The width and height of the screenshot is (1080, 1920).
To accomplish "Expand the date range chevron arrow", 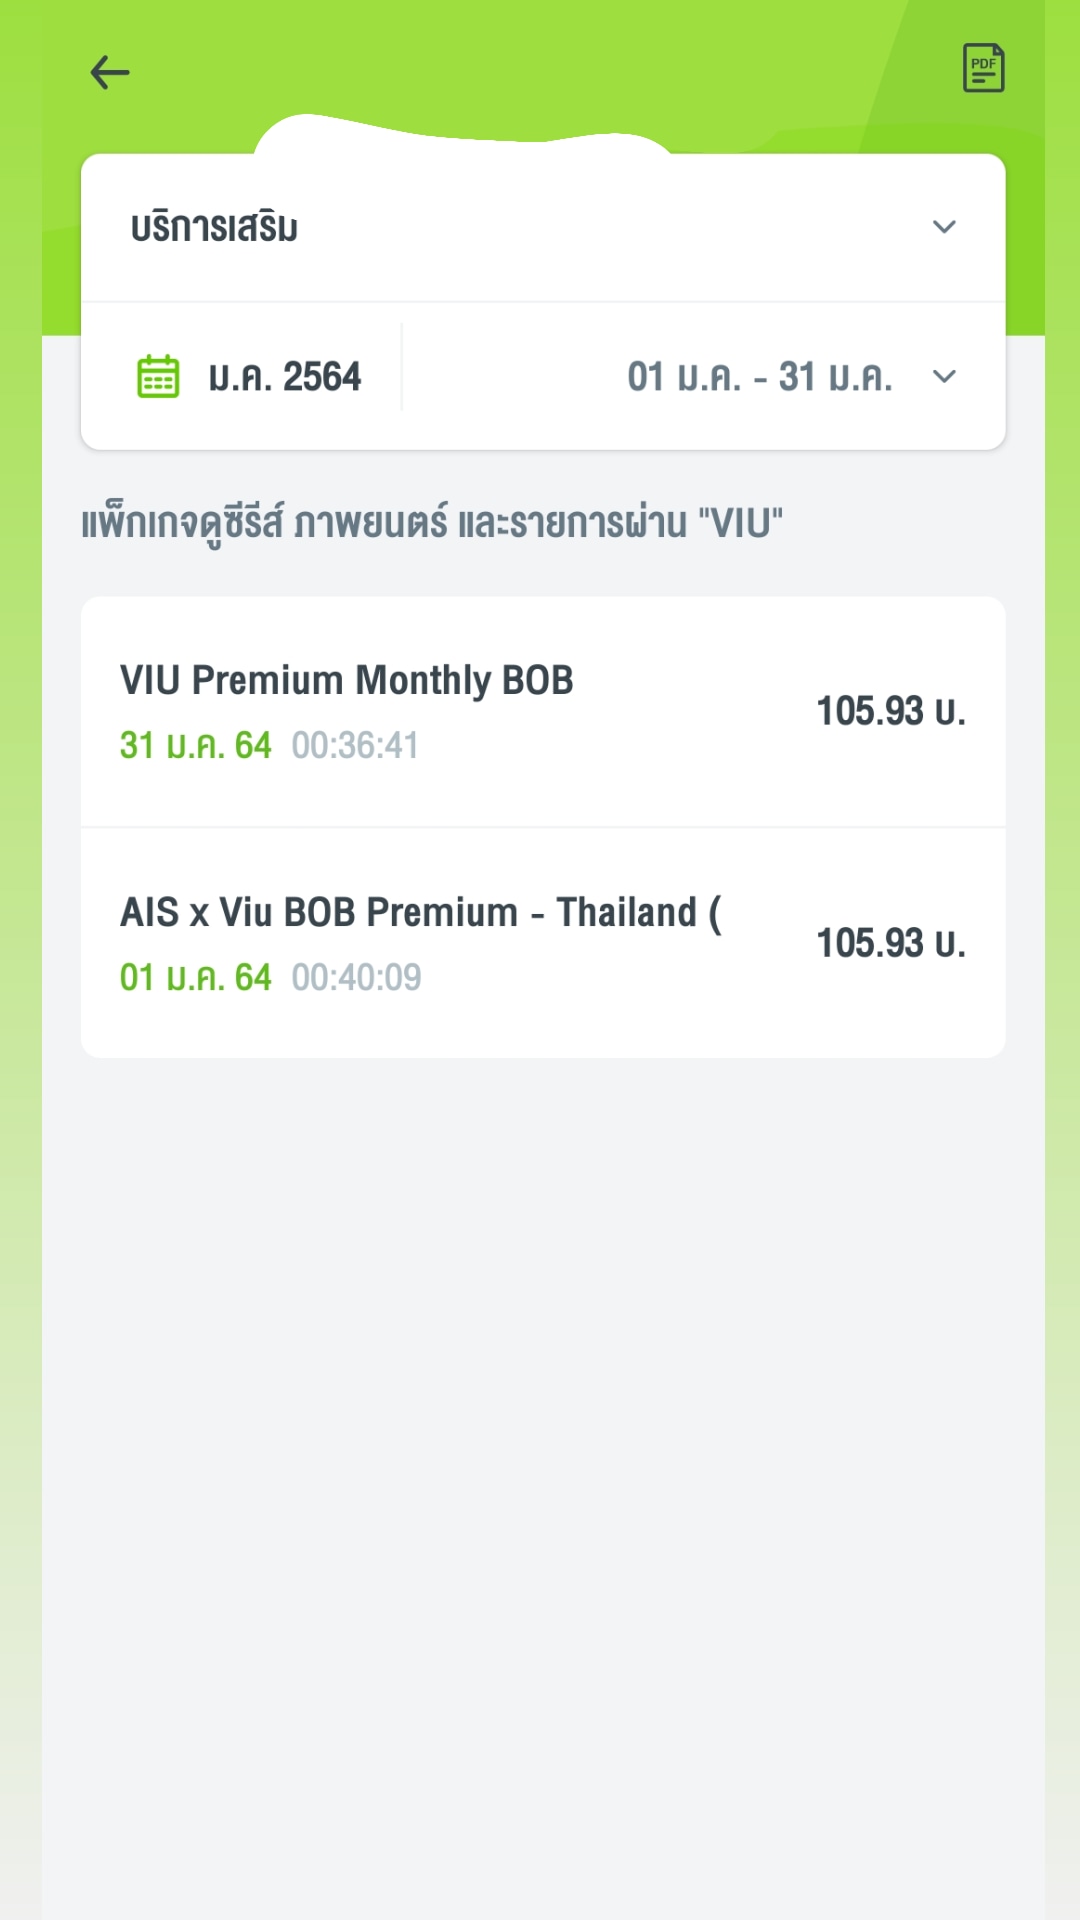I will click(x=944, y=377).
